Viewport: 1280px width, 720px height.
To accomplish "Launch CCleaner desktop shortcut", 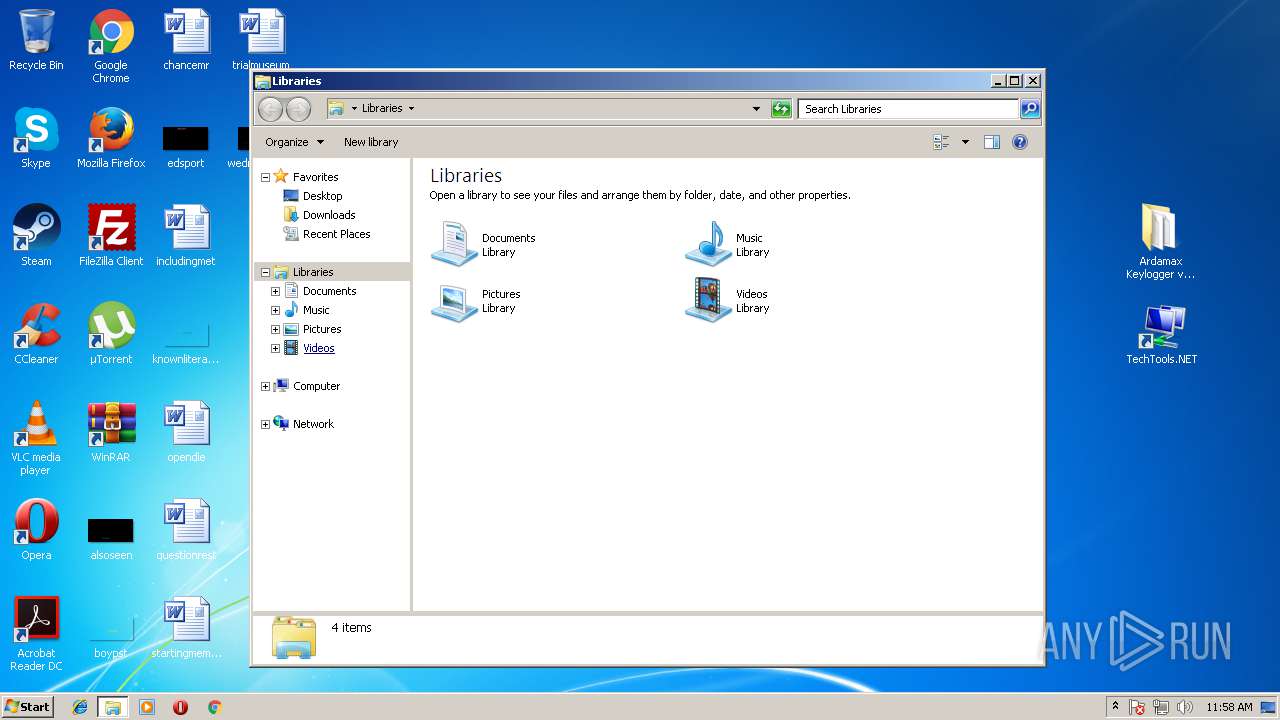I will 36,334.
